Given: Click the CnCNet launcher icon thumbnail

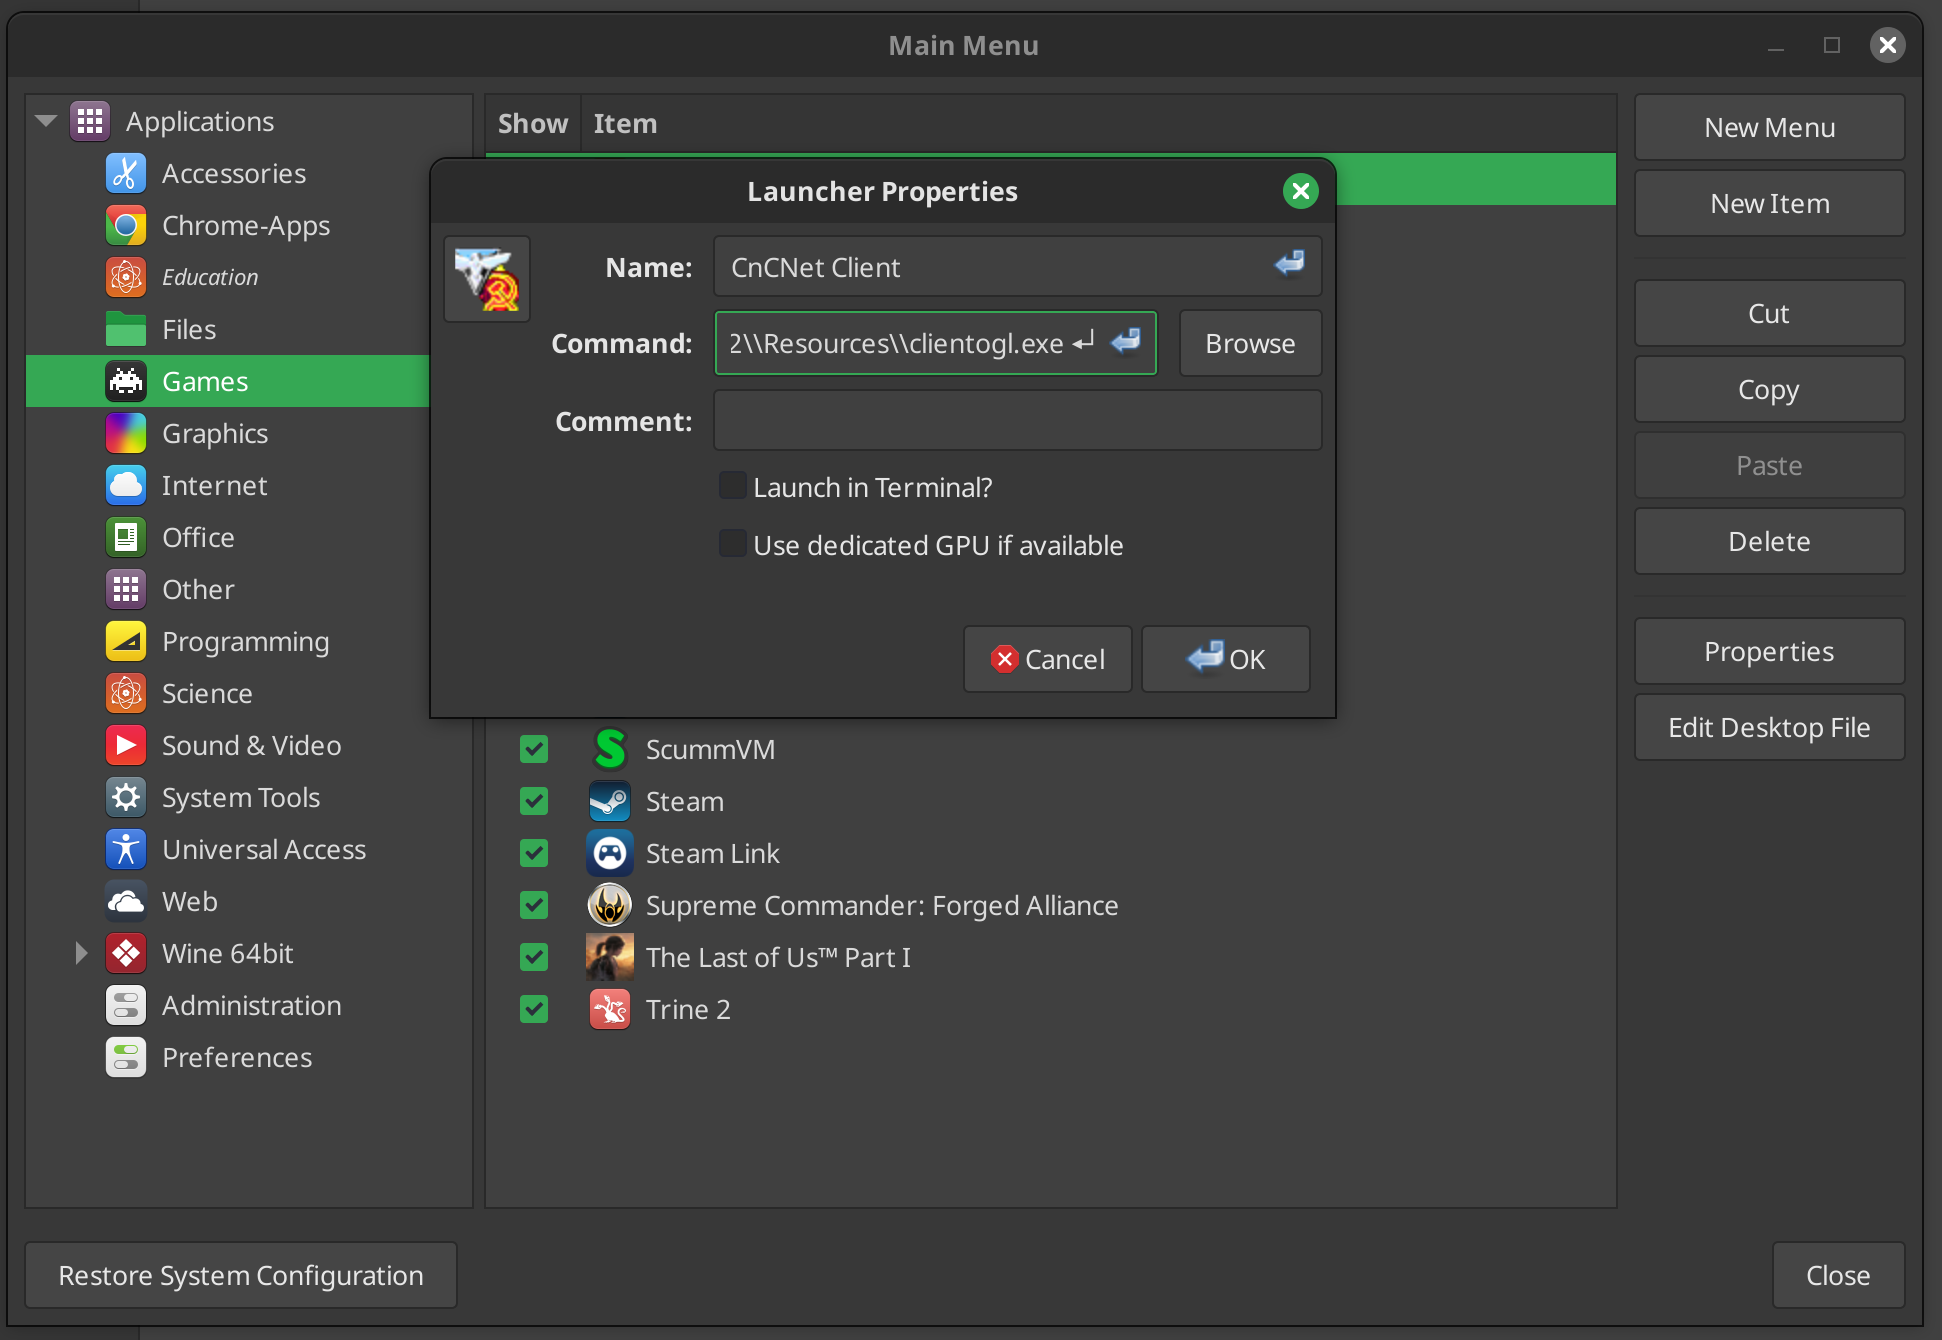Looking at the screenshot, I should coord(487,279).
